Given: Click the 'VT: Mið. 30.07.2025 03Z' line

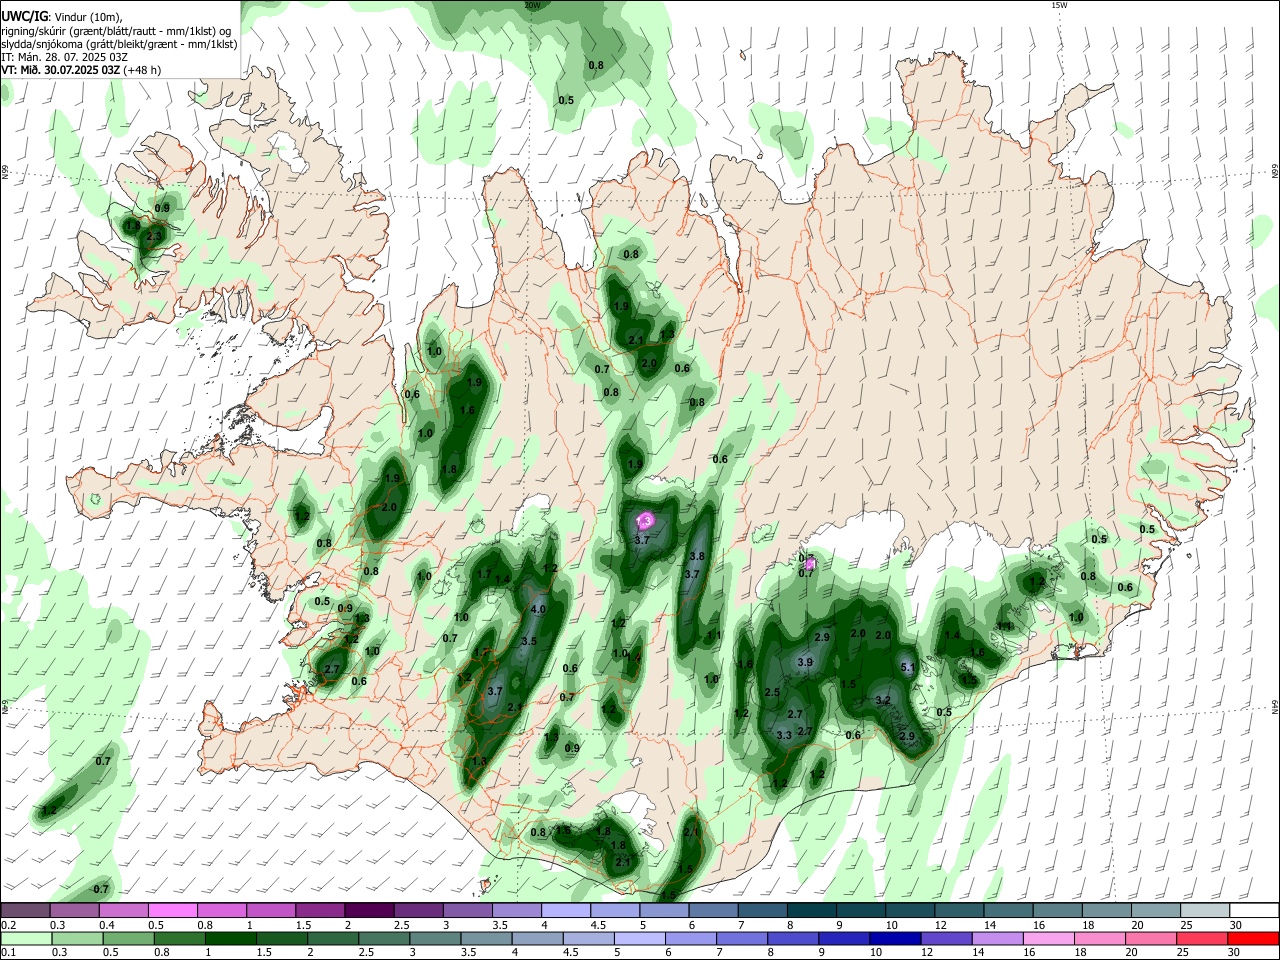Looking at the screenshot, I should pos(62,70).
